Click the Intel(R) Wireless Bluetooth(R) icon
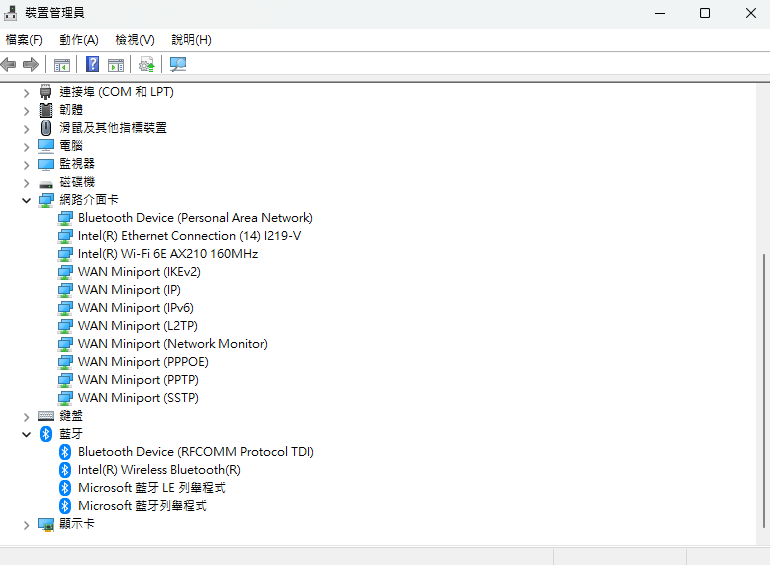The height and width of the screenshot is (565, 770). (x=65, y=470)
